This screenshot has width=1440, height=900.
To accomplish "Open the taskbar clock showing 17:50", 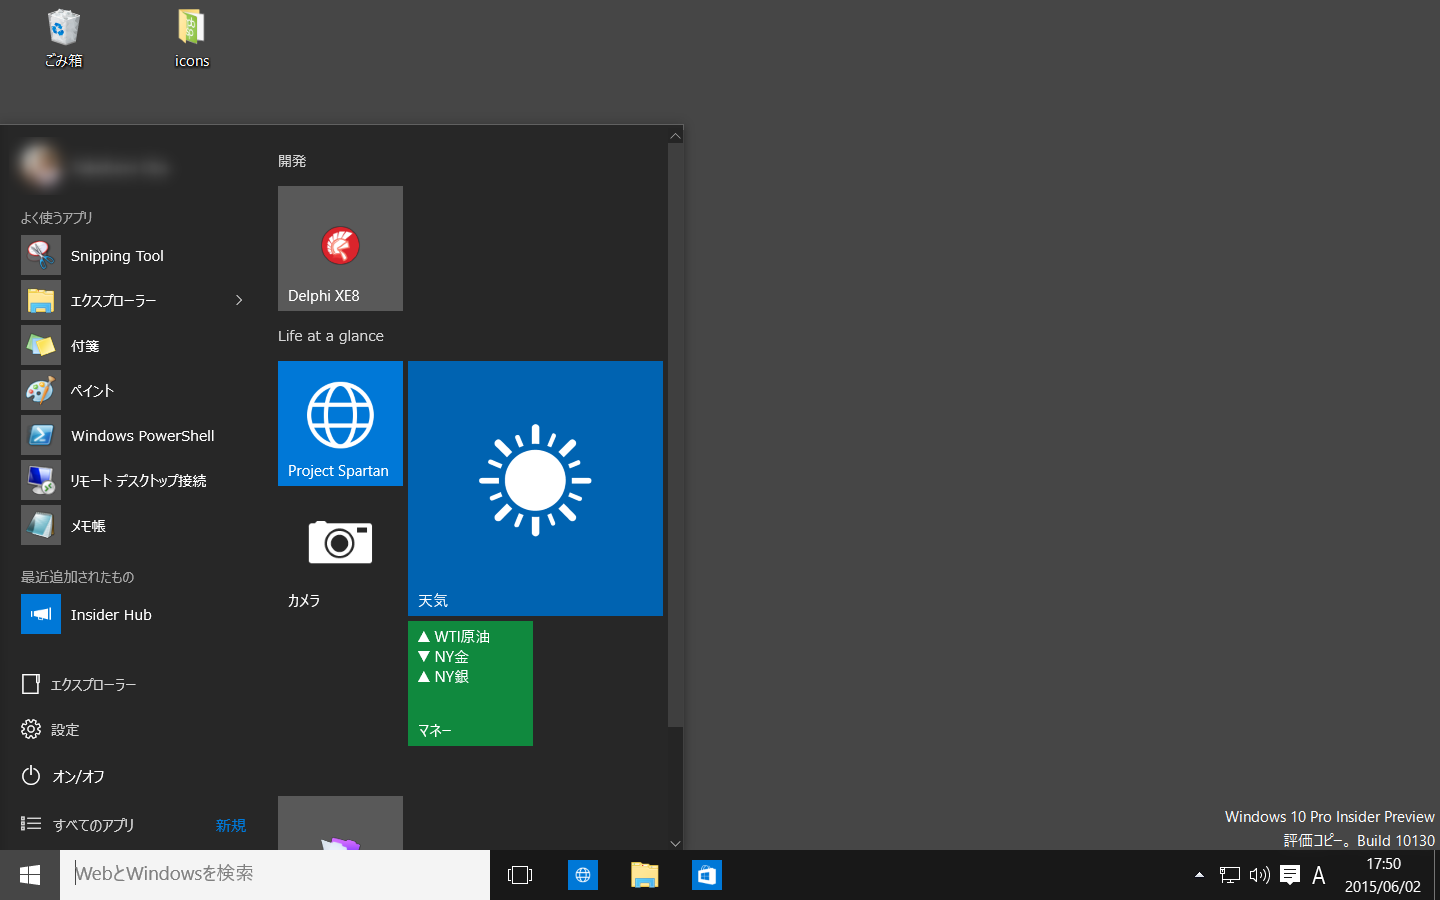I will (x=1383, y=875).
